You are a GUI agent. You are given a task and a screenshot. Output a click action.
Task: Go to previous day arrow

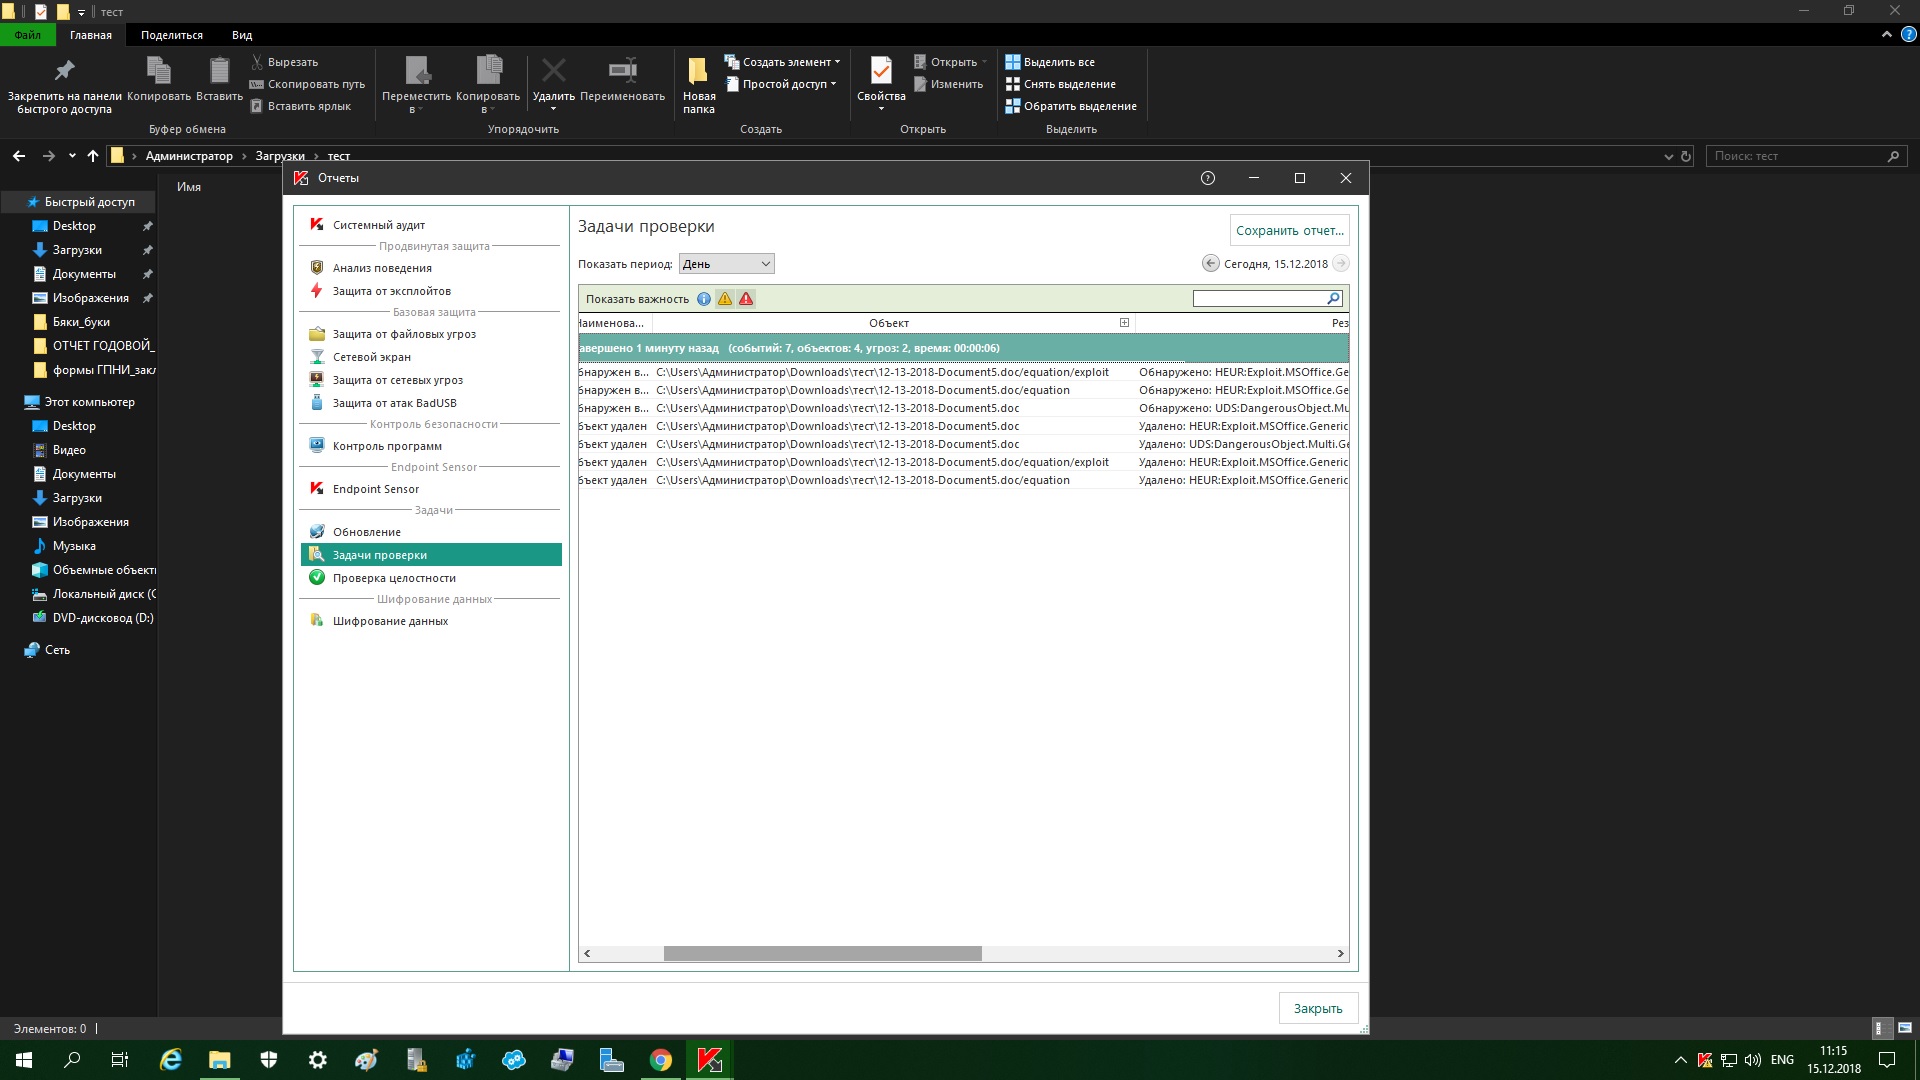pos(1210,264)
